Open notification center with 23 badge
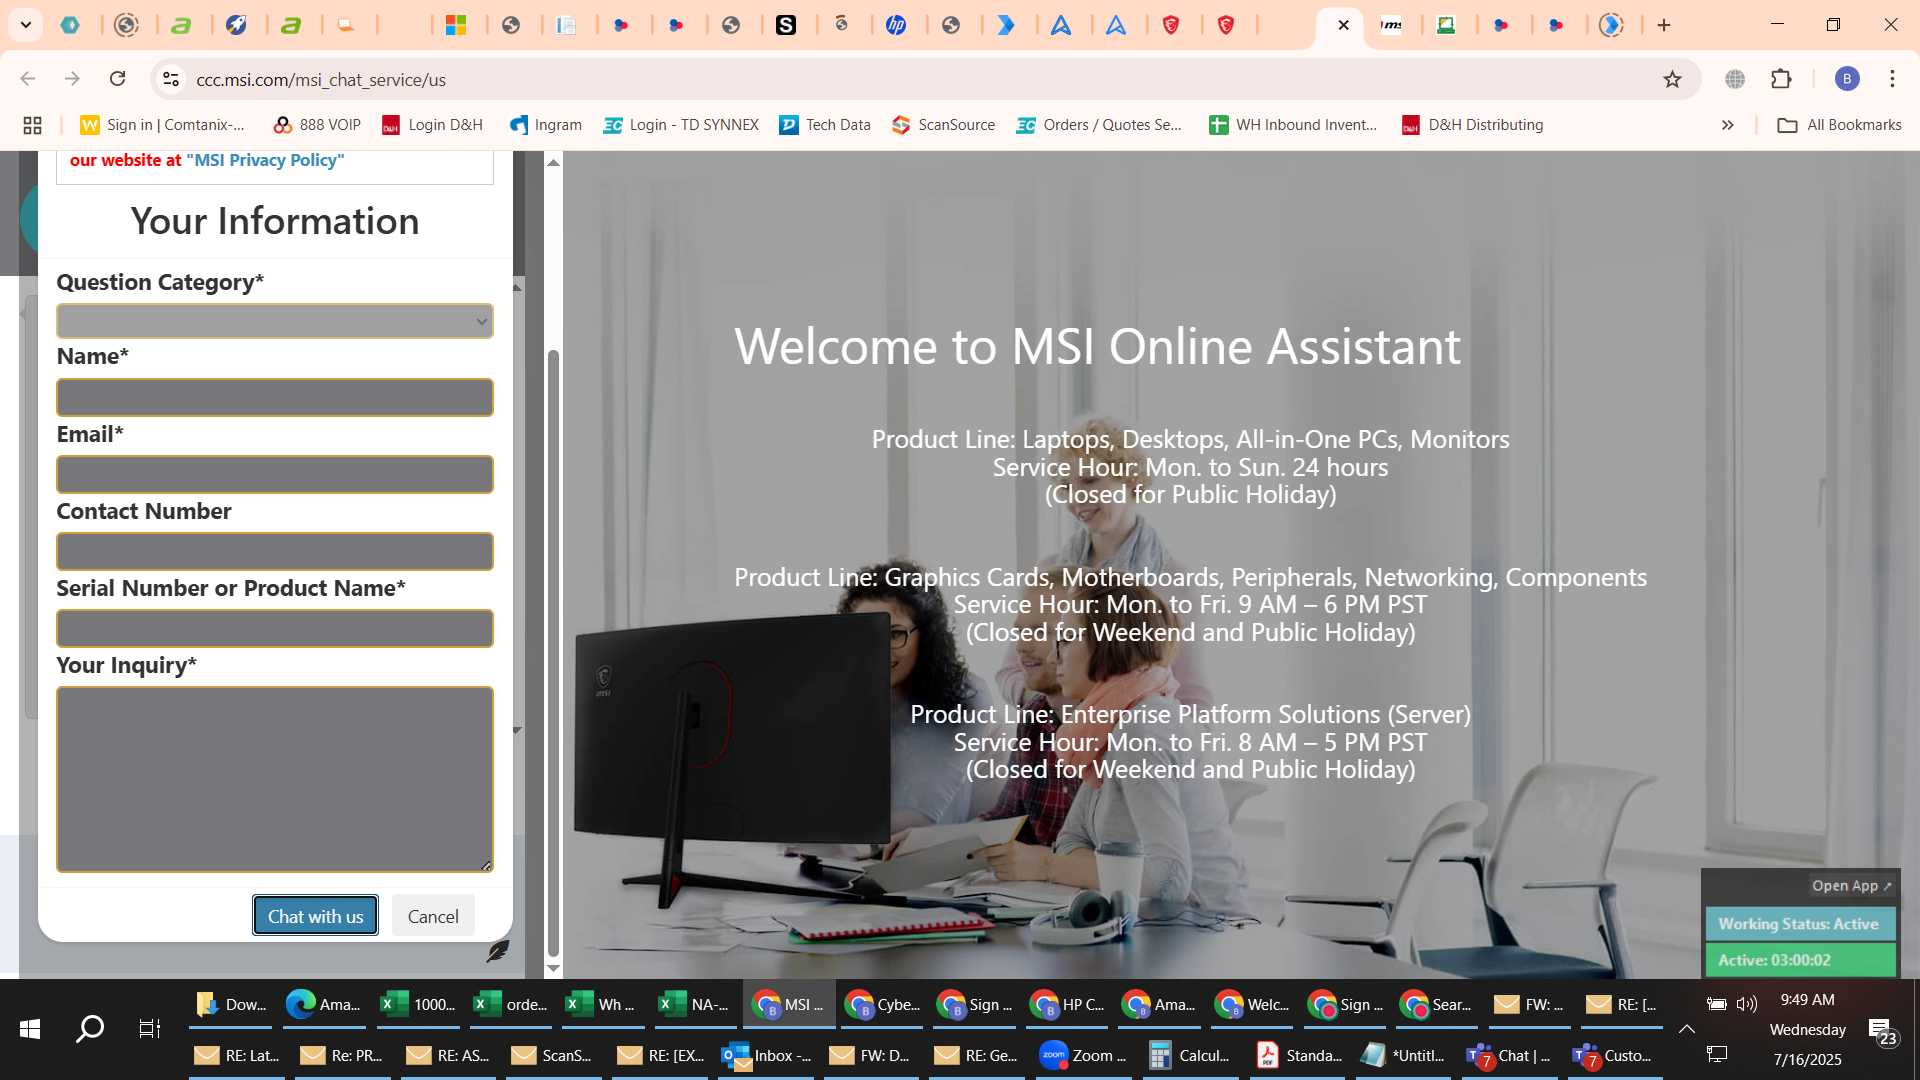 click(x=1881, y=1030)
